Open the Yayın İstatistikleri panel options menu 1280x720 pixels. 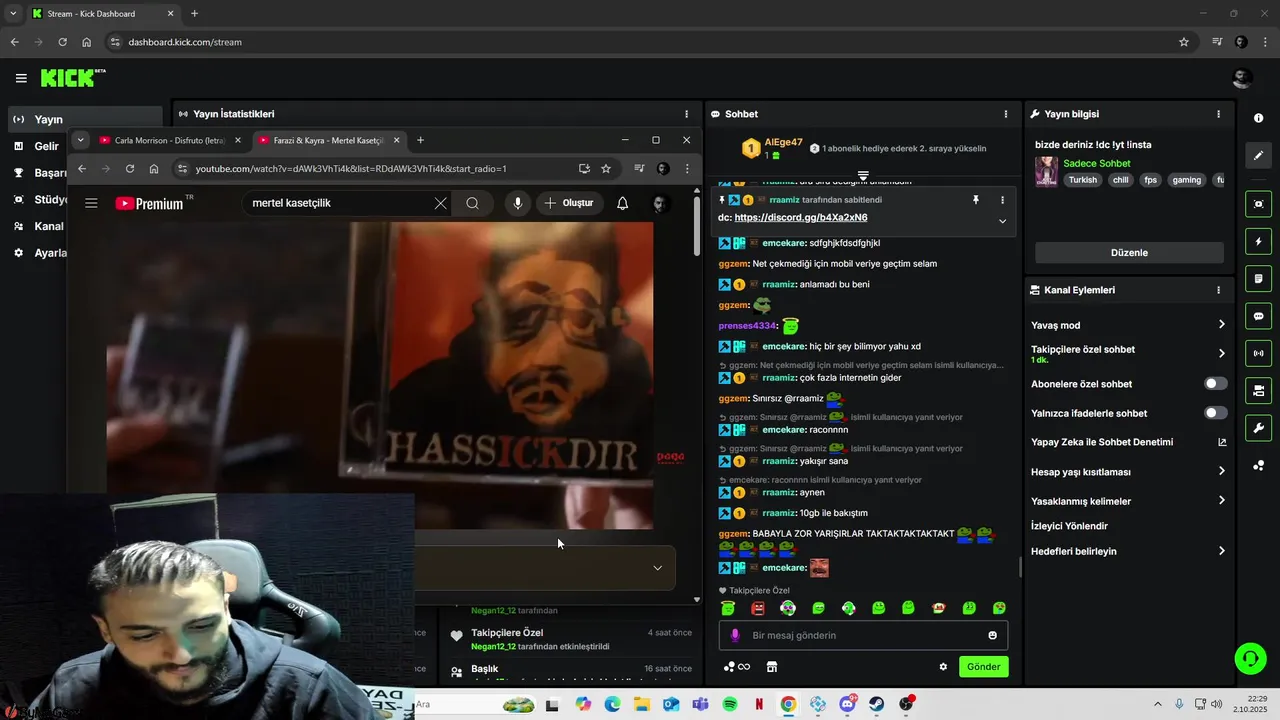(686, 114)
